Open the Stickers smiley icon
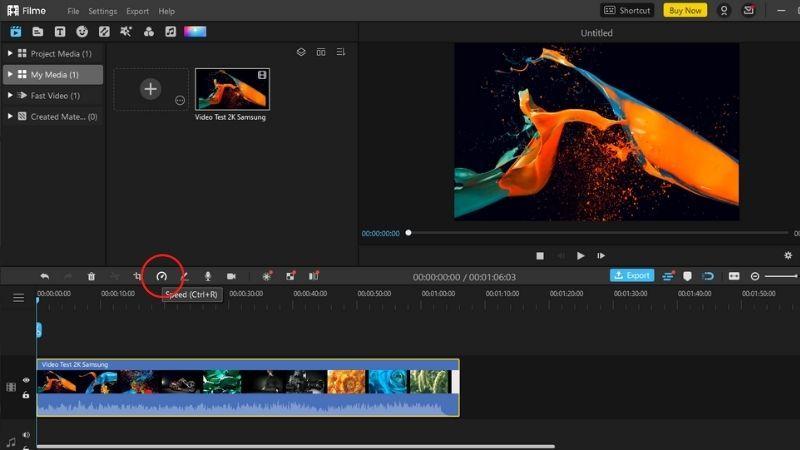800x450 pixels. tap(82, 32)
